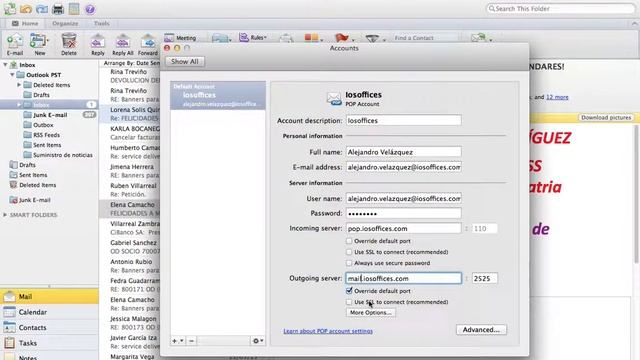Image resolution: width=640 pixels, height=360 pixels.
Task: Click the help question mark icon
Action: (x=90, y=9)
